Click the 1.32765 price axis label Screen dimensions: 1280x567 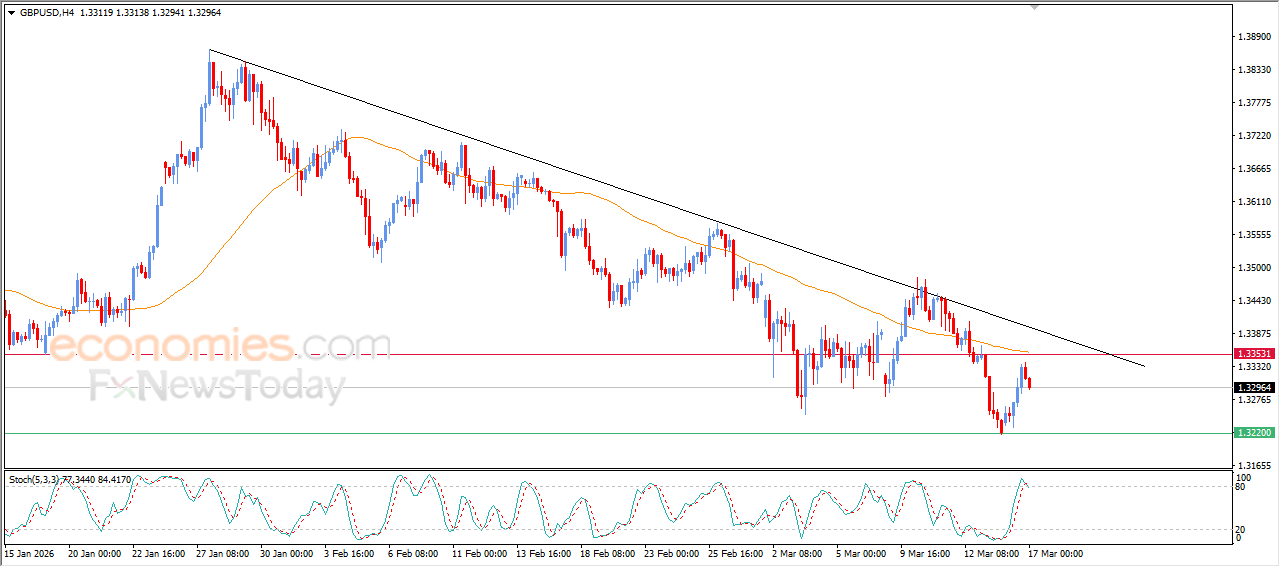point(1254,400)
